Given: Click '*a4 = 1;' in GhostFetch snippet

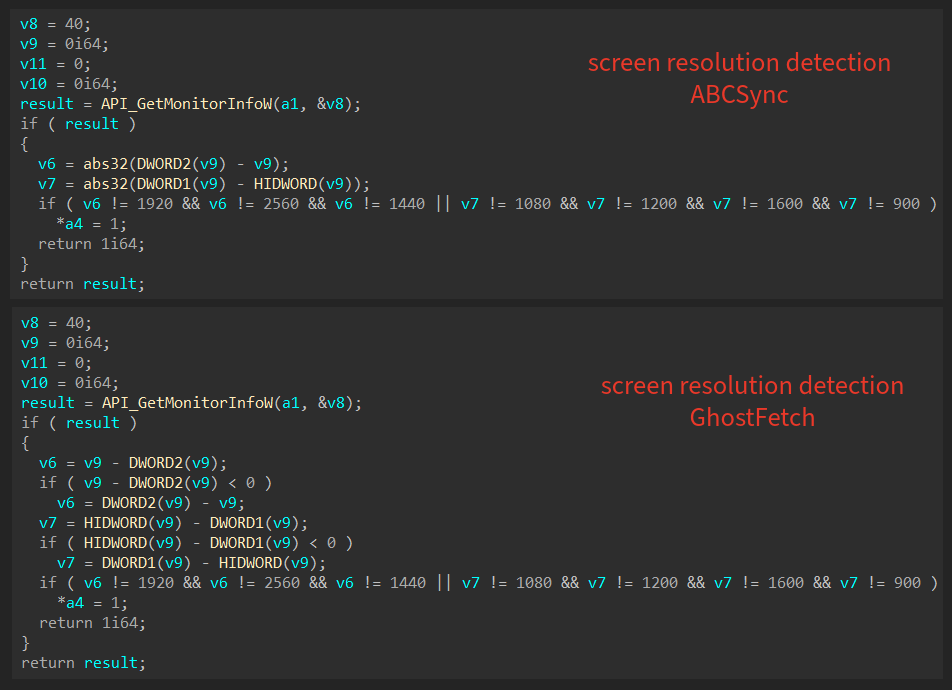Looking at the screenshot, I should click(92, 603).
